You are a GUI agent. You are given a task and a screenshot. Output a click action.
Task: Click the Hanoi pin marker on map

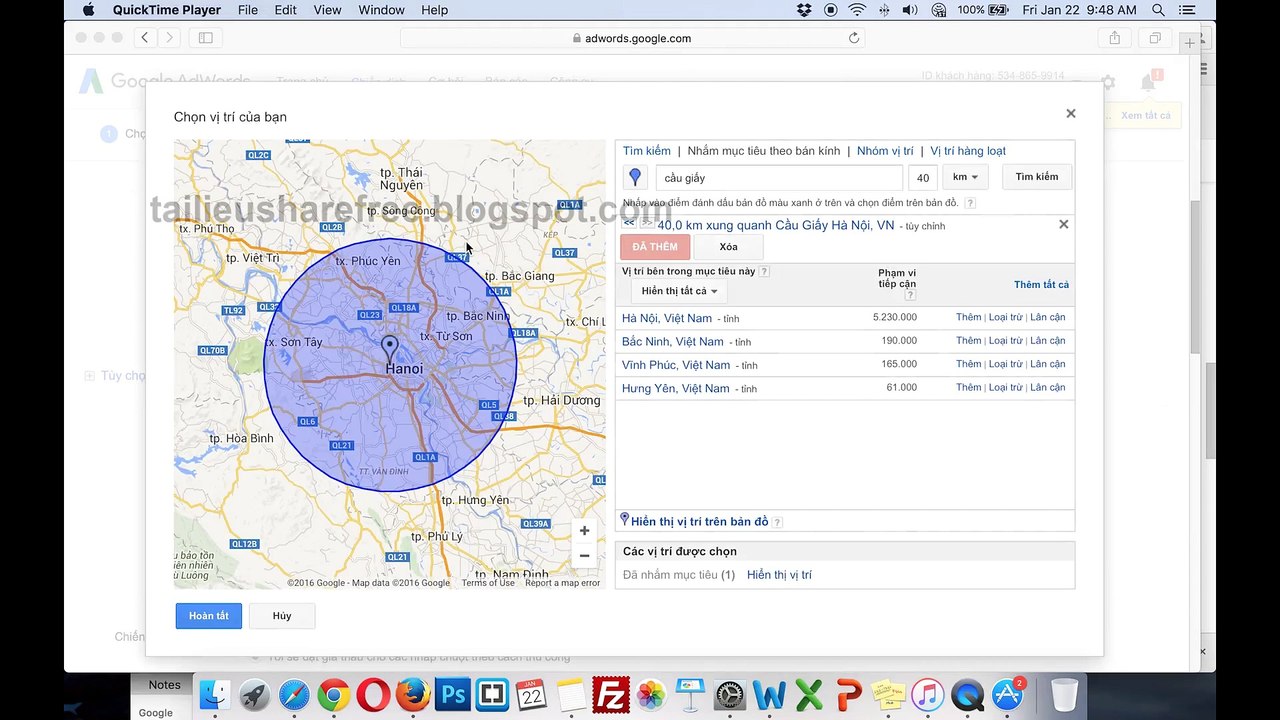tap(389, 348)
